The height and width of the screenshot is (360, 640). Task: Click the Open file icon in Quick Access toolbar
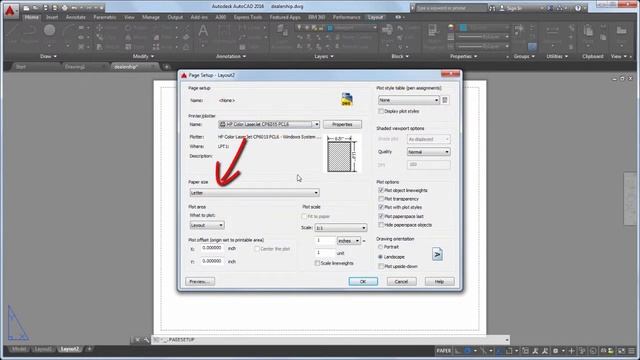(x=36, y=8)
